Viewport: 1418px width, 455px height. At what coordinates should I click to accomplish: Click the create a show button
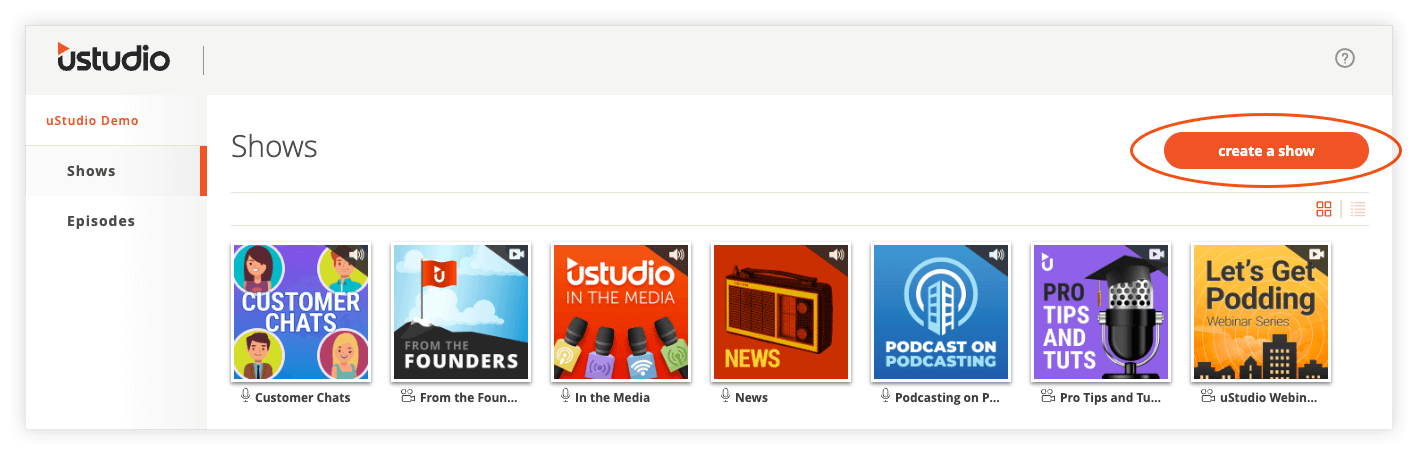tap(1266, 151)
